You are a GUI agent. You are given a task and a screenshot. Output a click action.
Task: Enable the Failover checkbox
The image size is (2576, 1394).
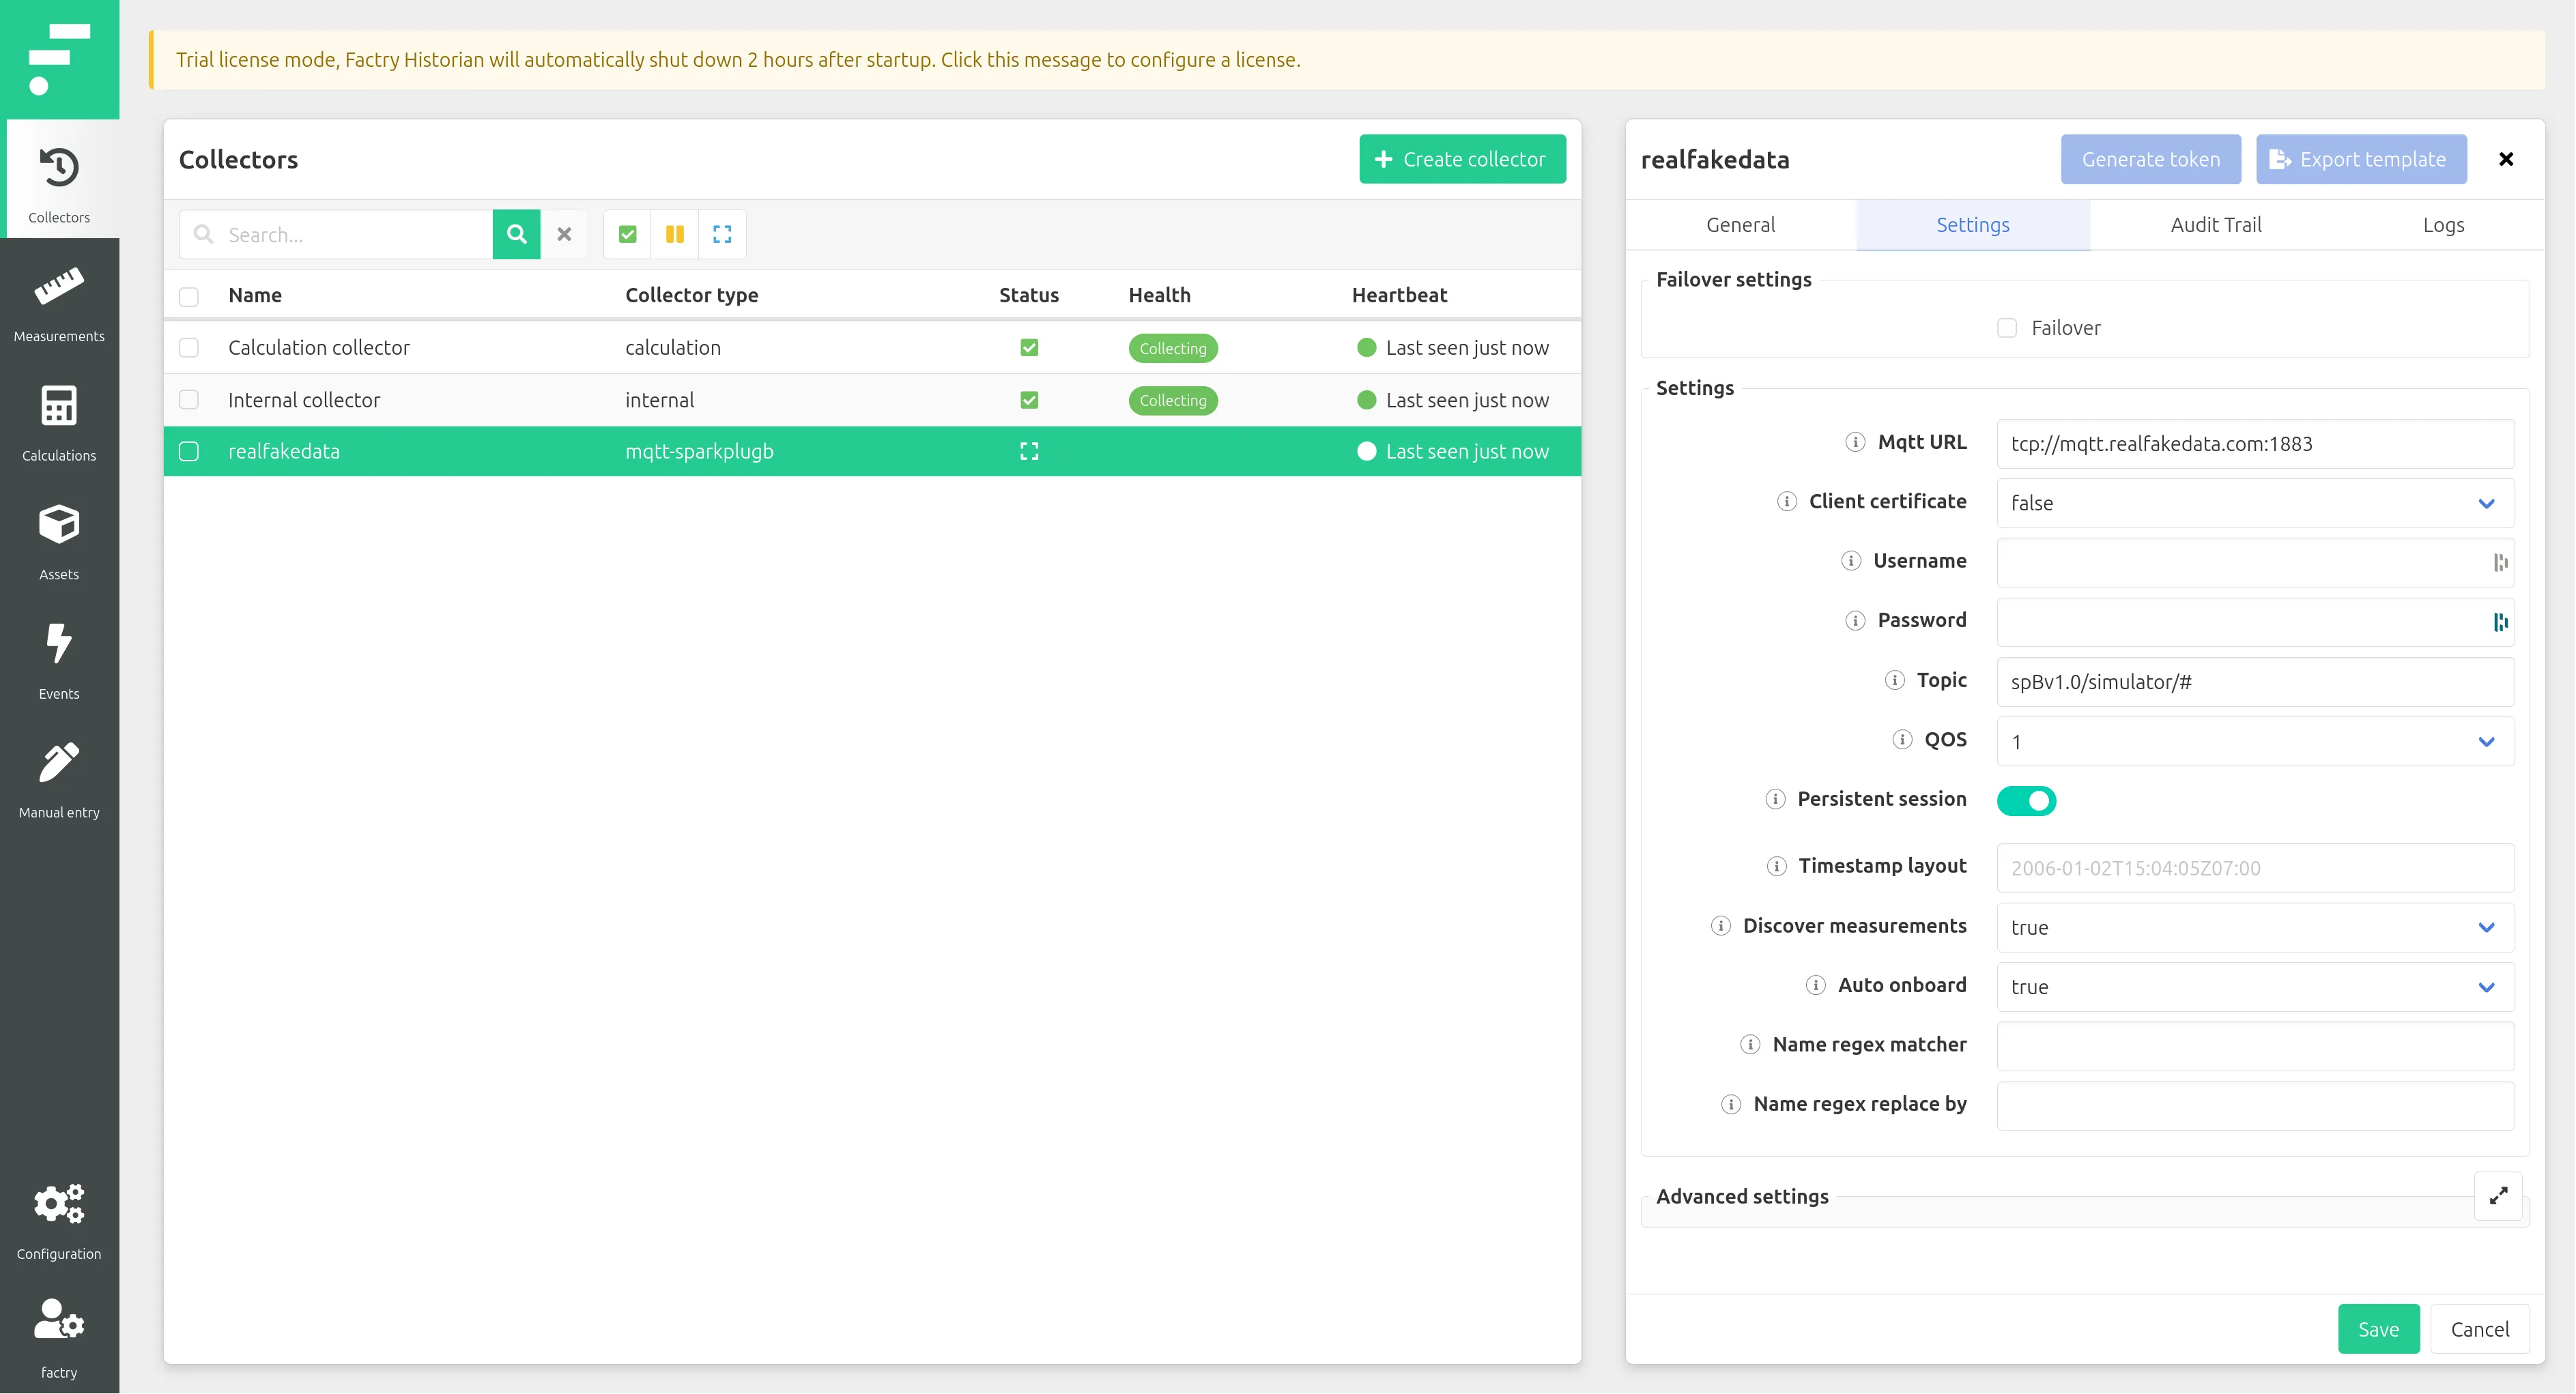[x=2007, y=328]
